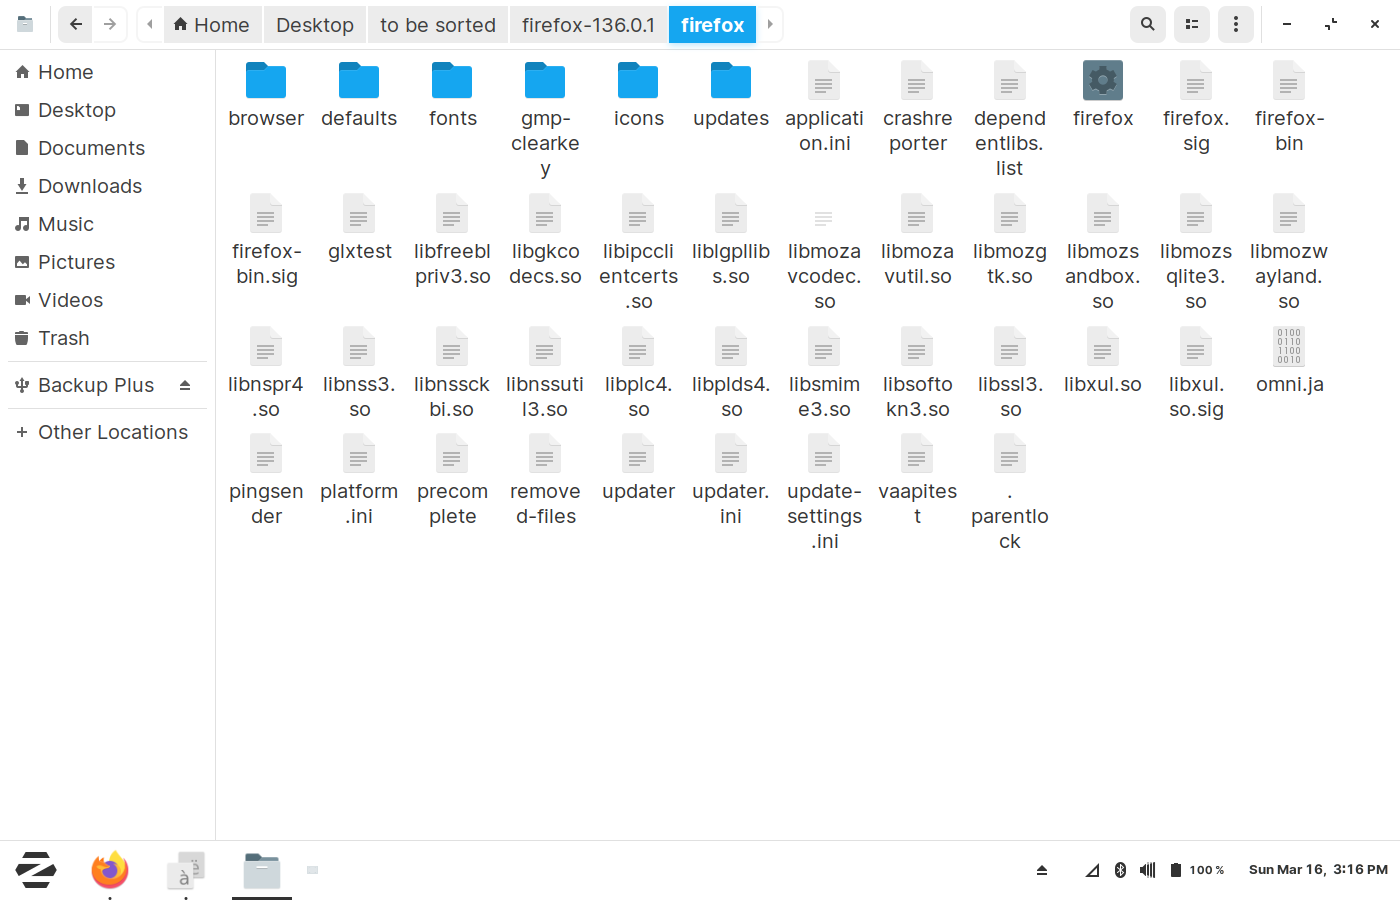Open the taskbar character map app
Screen dimensions: 1400x900
(186, 870)
